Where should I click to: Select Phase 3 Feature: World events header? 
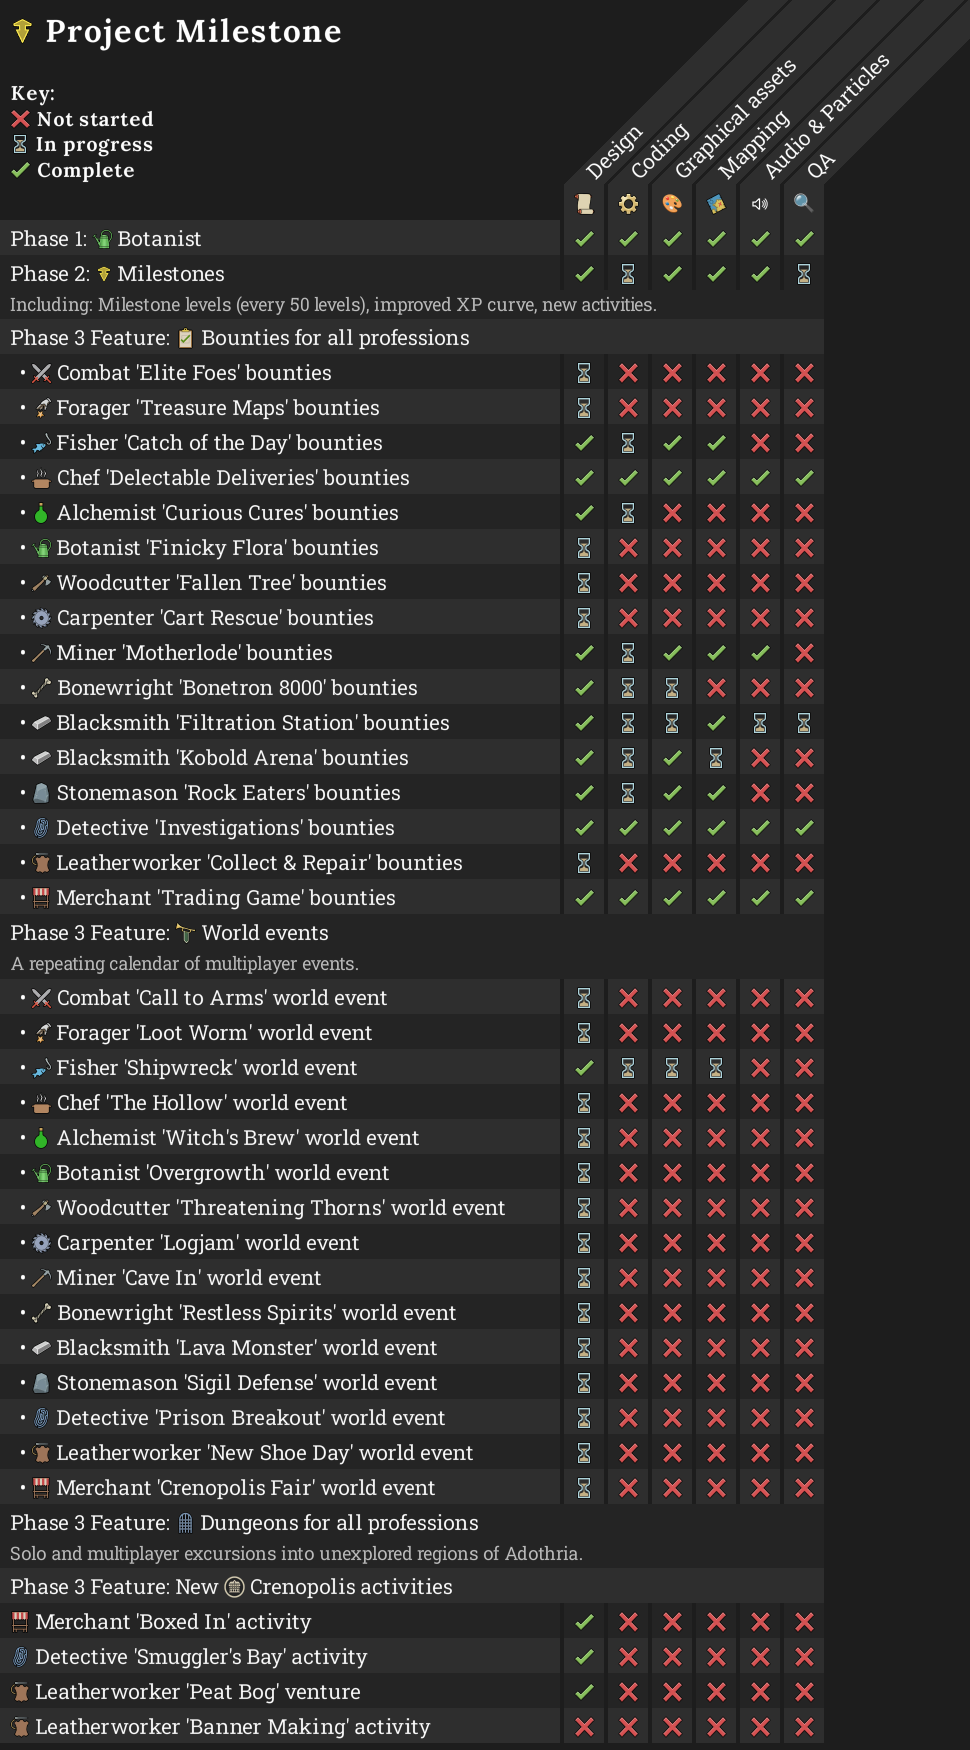[x=170, y=933]
